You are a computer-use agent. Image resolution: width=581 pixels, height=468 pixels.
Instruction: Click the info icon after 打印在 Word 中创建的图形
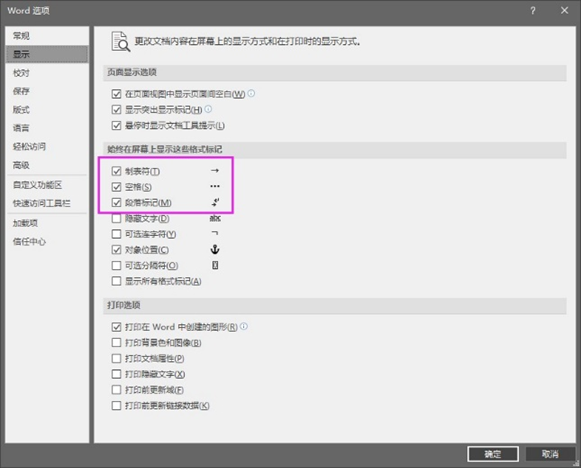243,326
